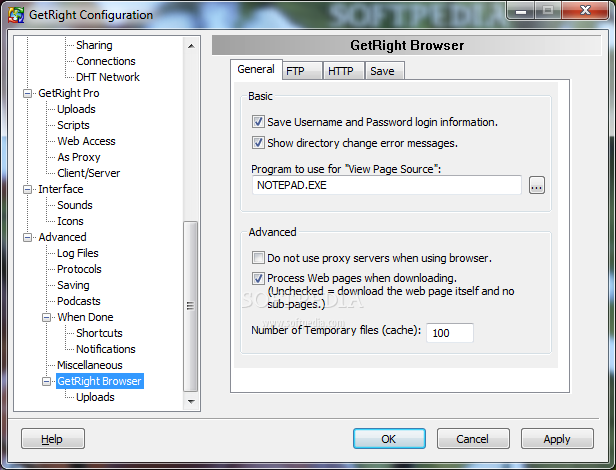Toggle Process Web pages when downloading

tap(258, 278)
